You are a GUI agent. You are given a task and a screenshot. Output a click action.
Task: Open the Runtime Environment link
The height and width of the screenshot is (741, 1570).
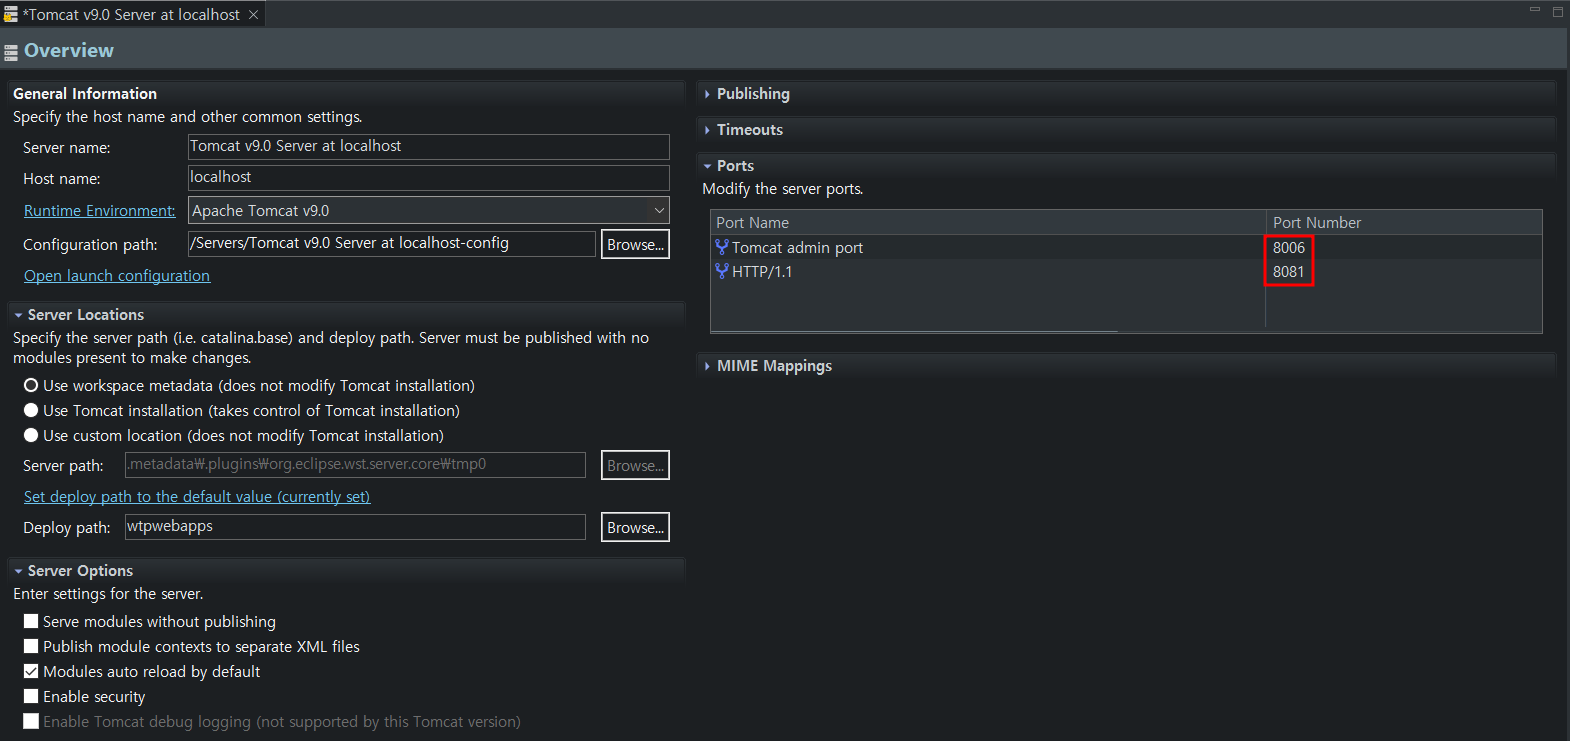point(100,210)
